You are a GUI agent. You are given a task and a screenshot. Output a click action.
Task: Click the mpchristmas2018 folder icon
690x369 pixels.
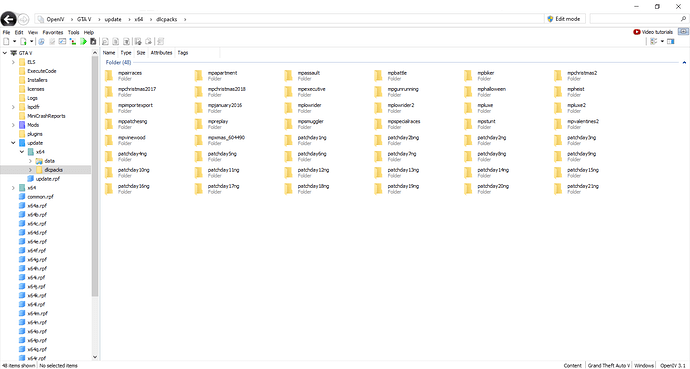point(199,92)
